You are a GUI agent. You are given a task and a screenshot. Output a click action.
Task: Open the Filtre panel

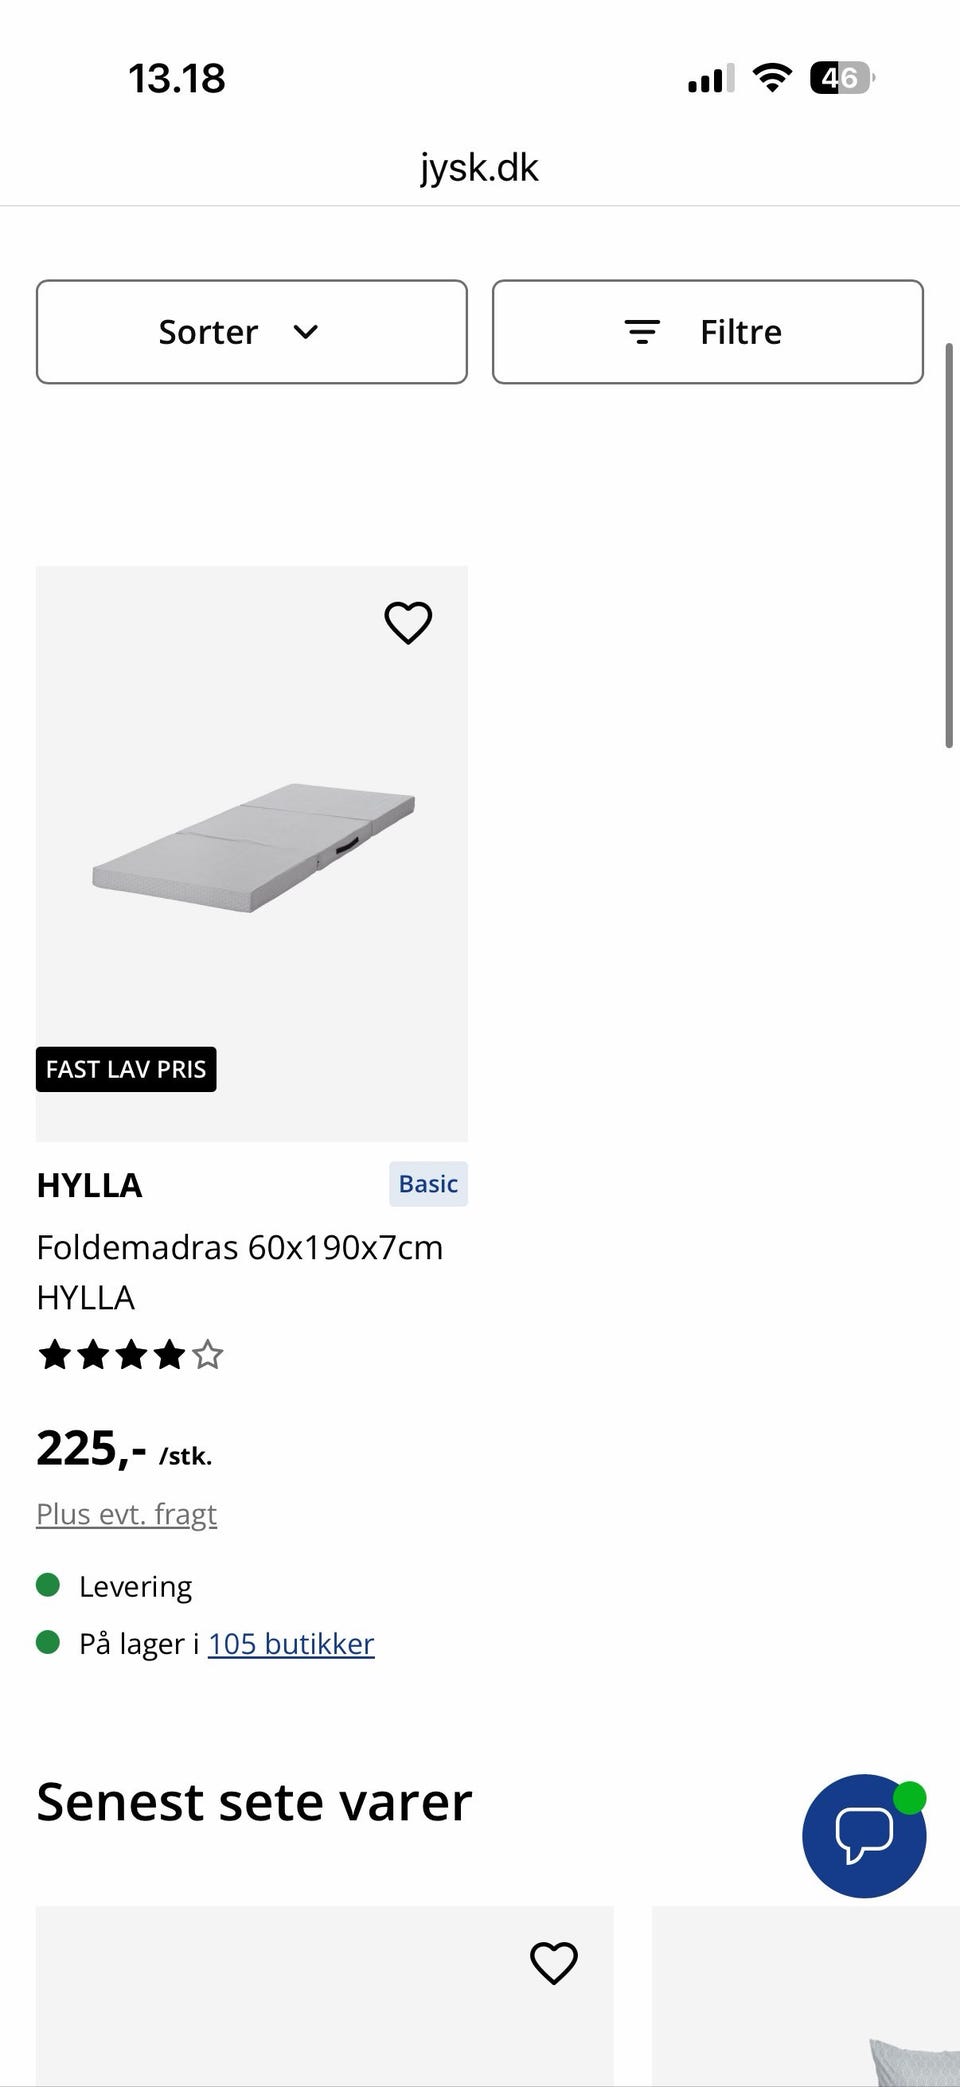708,332
